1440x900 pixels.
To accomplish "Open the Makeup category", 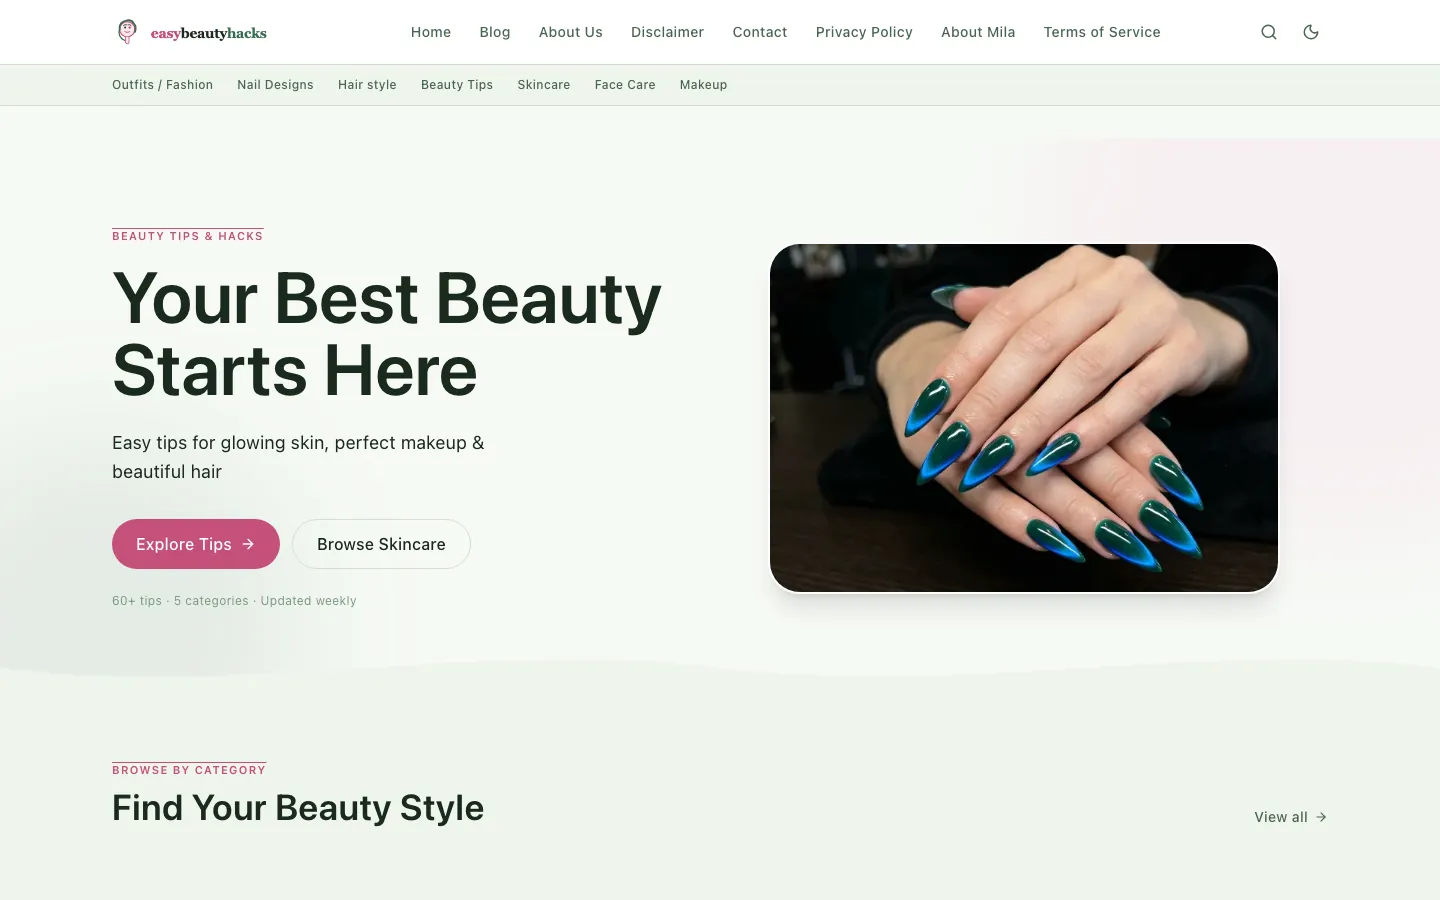I will click(704, 85).
